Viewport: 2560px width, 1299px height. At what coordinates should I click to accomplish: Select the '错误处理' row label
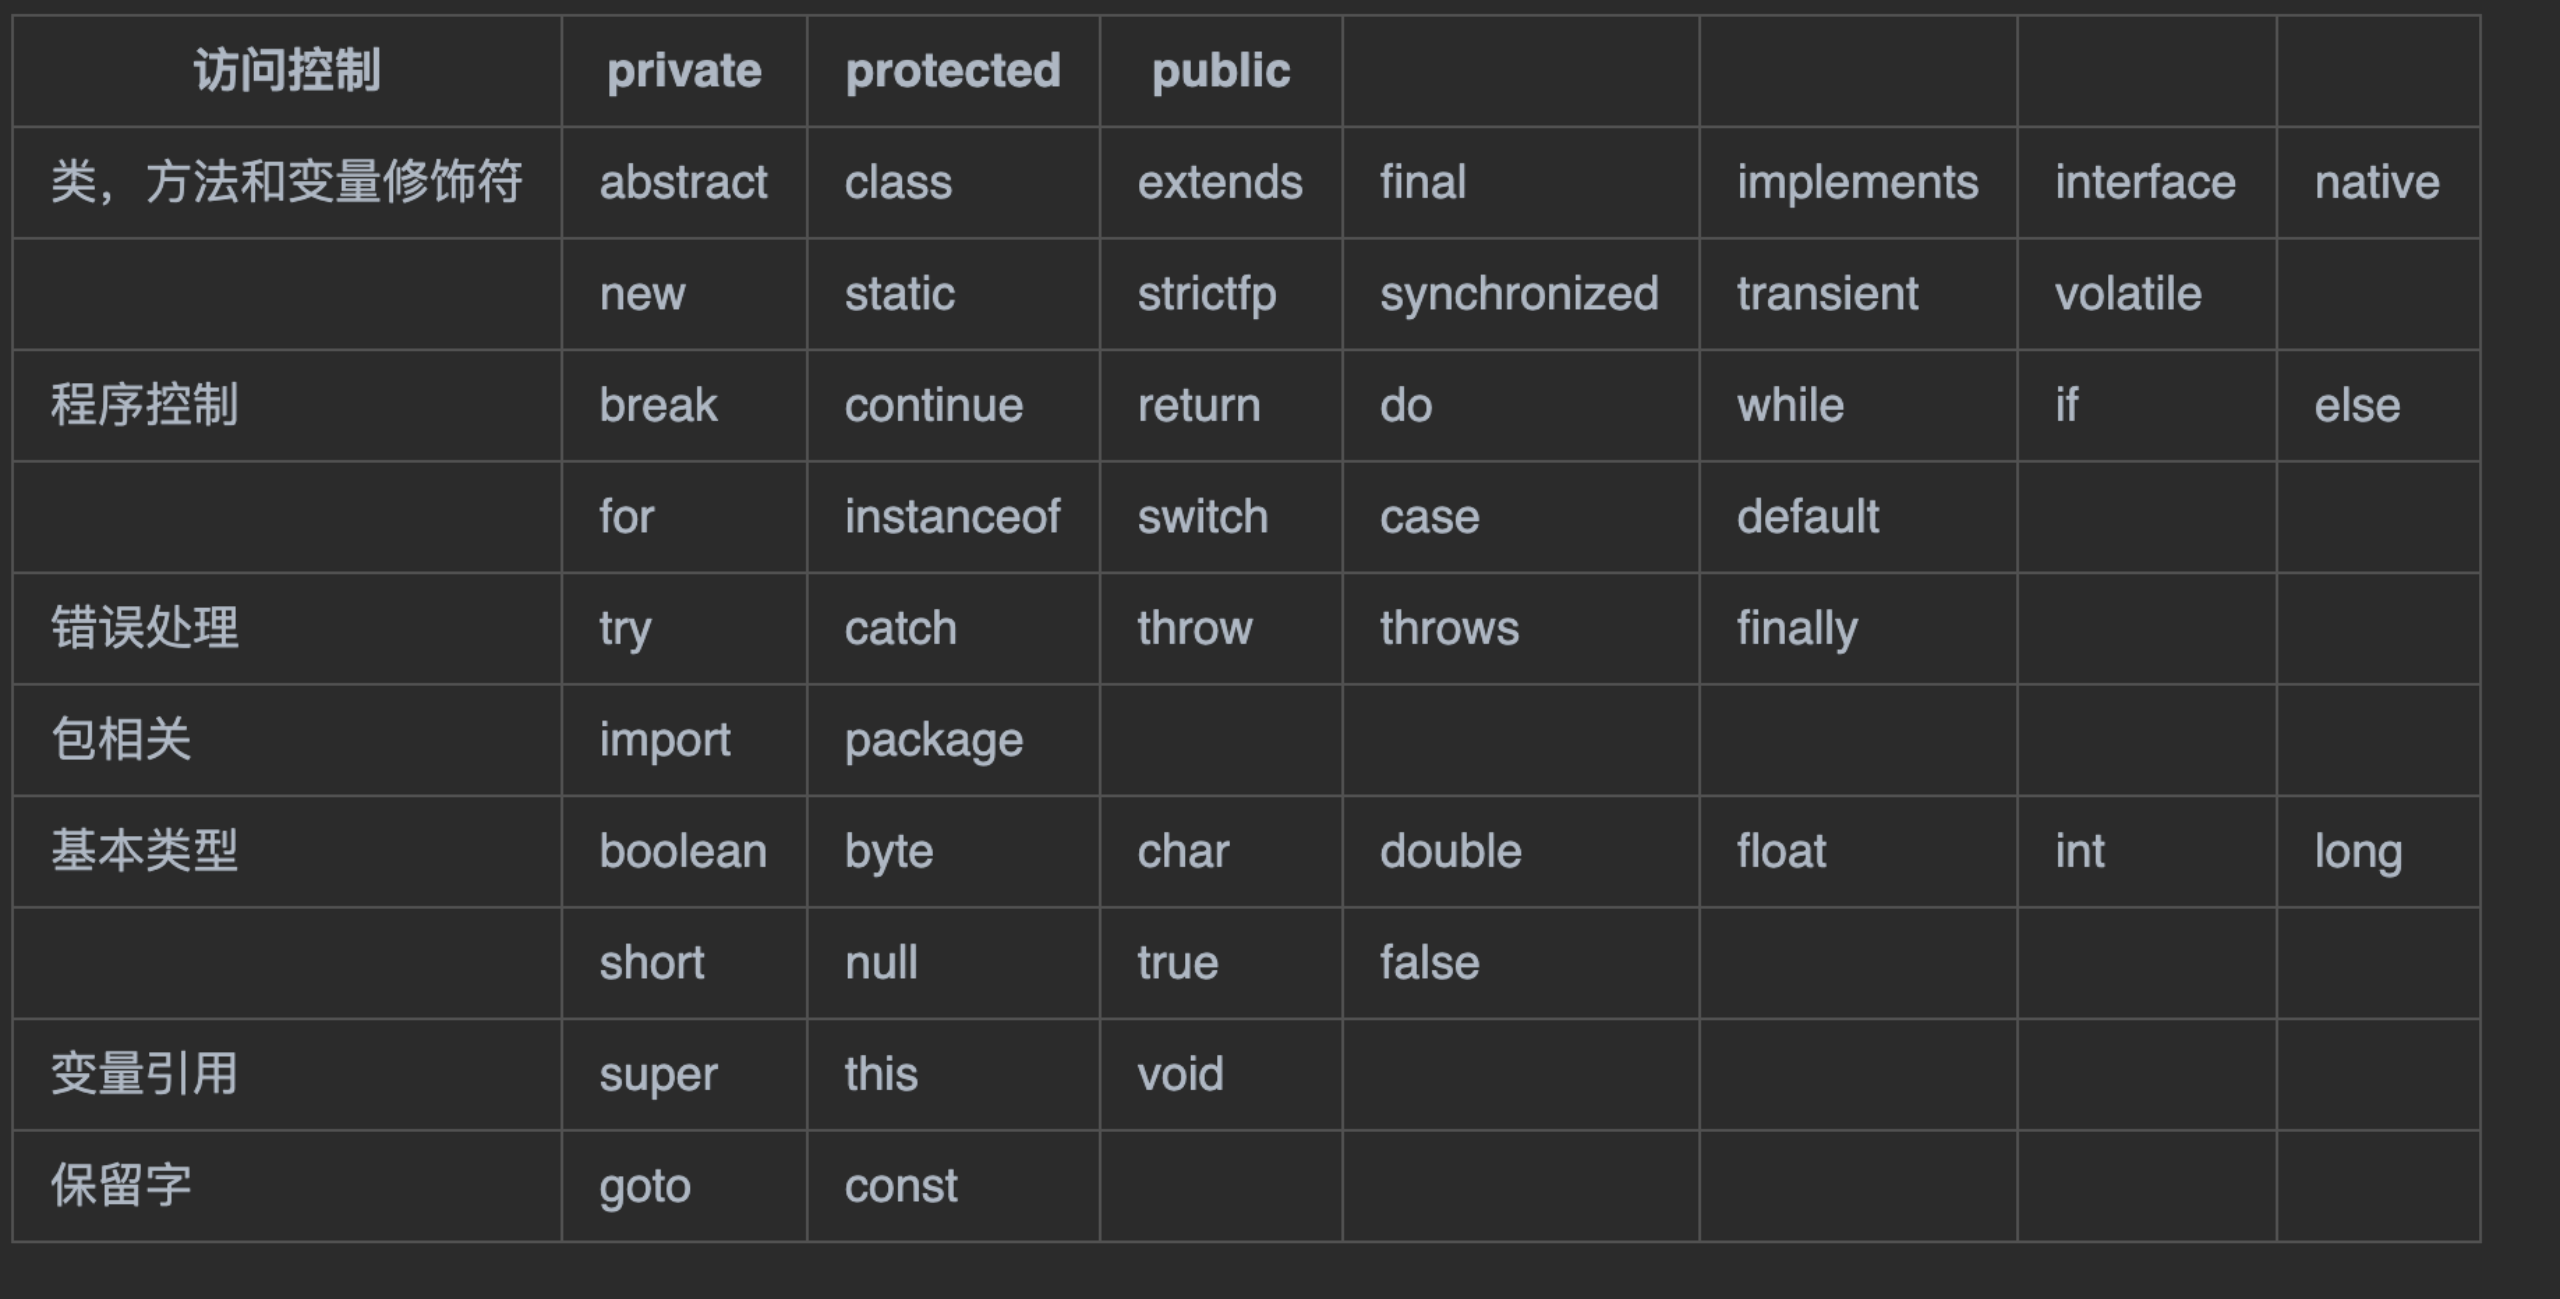[x=145, y=629]
